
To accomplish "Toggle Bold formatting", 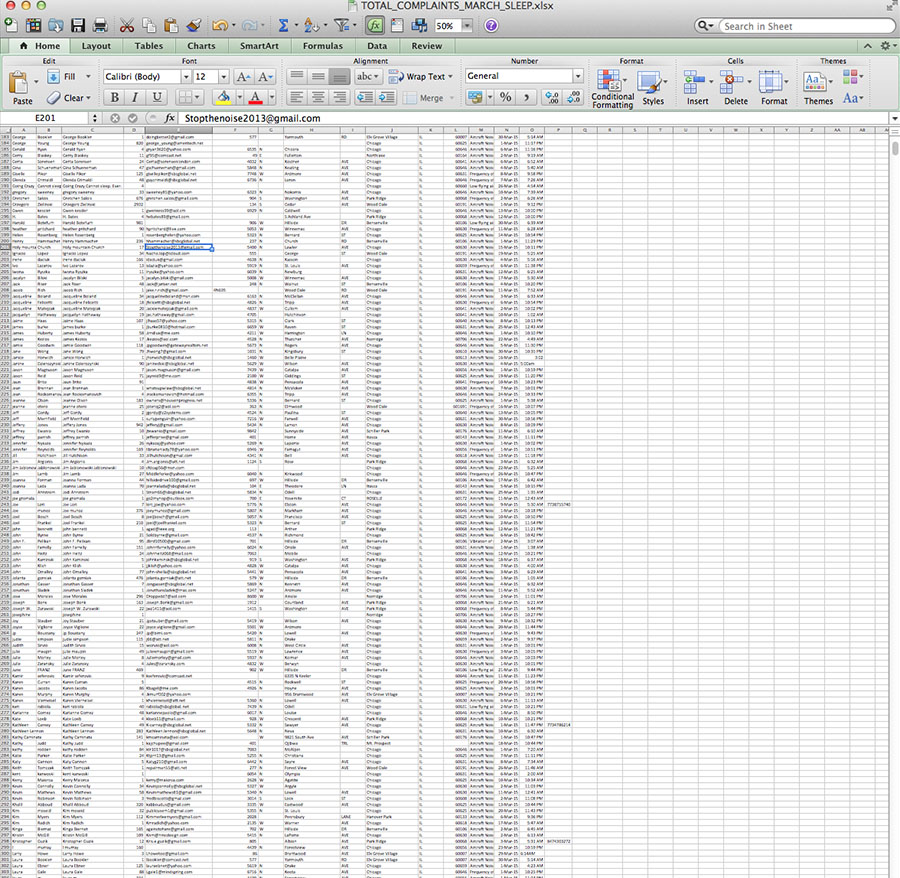I will [114, 97].
